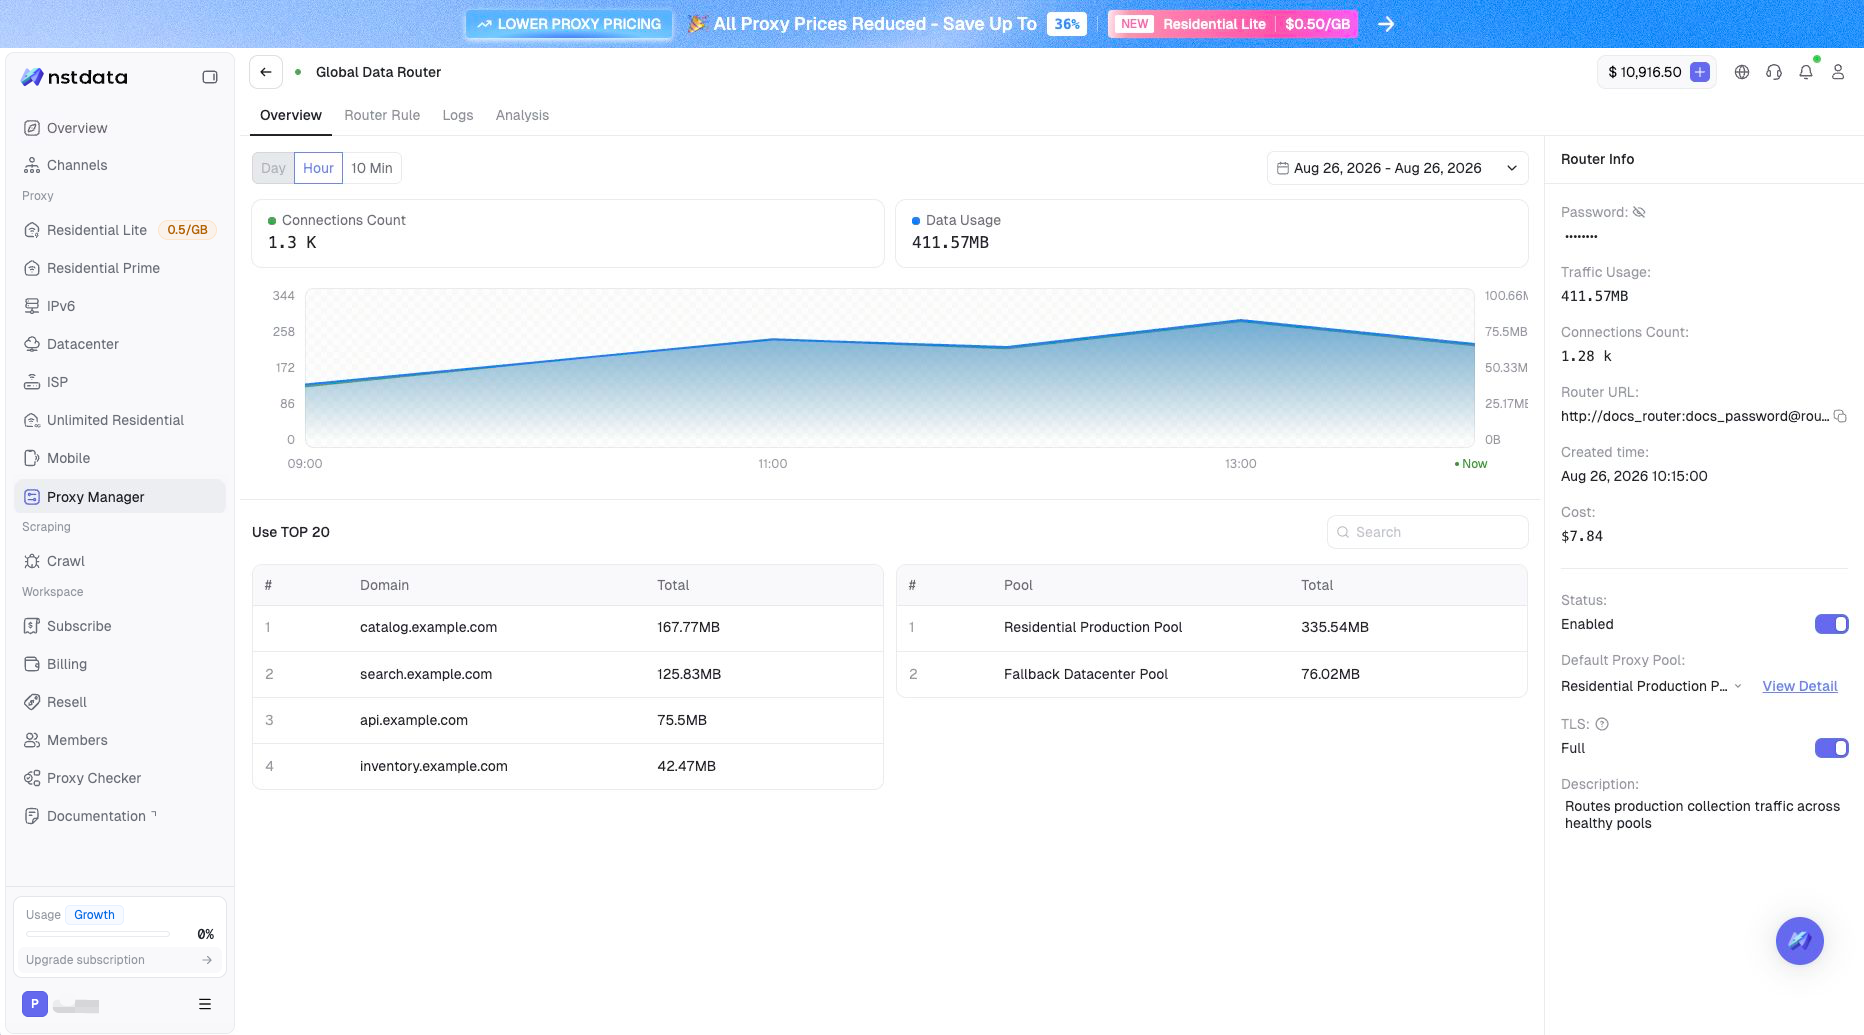
Task: Open the hamburger menu beside the profile
Action: (205, 1004)
